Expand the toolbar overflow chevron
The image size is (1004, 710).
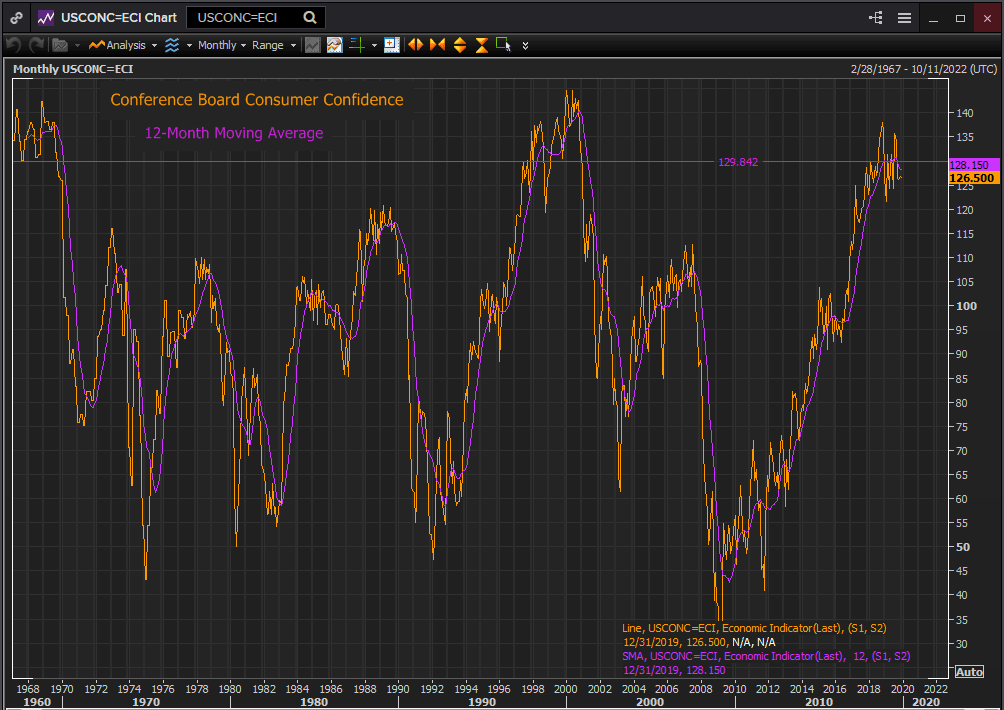[x=525, y=45]
